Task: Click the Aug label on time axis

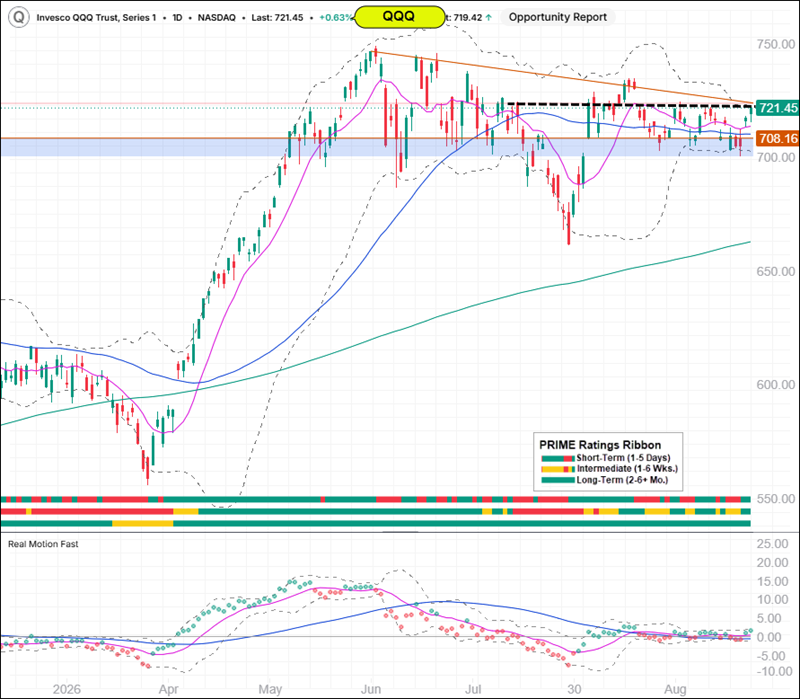Action: [x=676, y=689]
